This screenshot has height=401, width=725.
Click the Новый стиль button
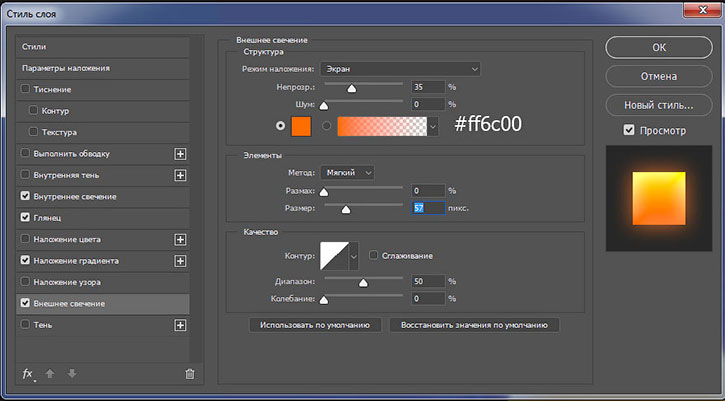[x=659, y=105]
